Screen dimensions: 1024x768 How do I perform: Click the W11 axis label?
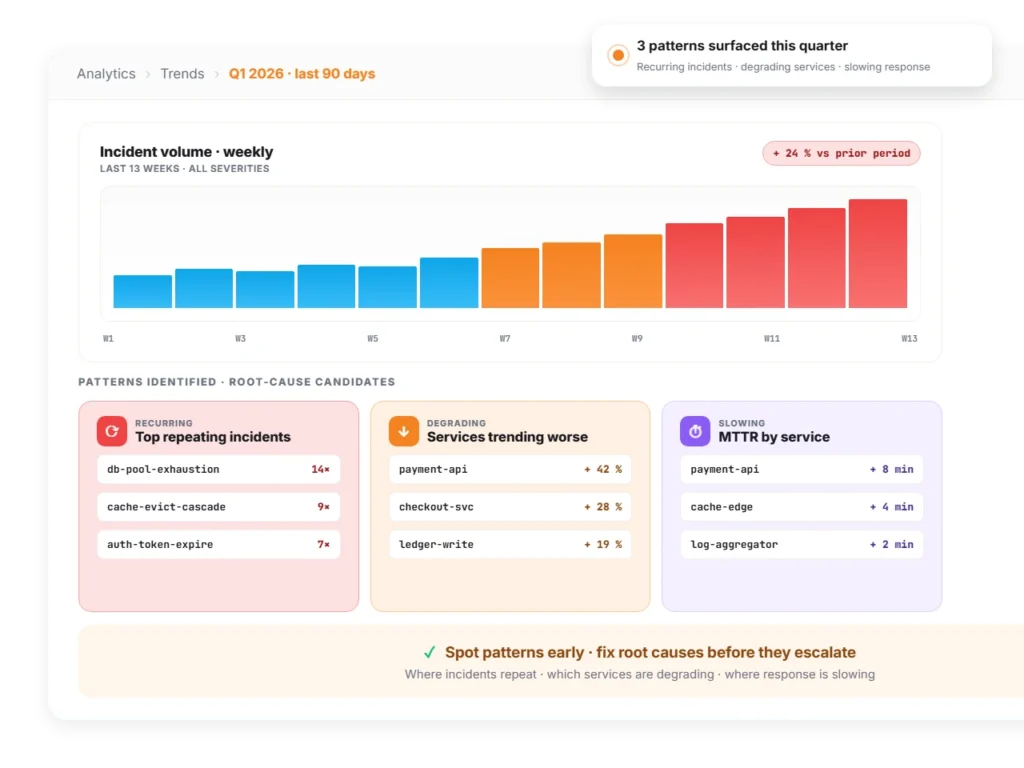(772, 338)
